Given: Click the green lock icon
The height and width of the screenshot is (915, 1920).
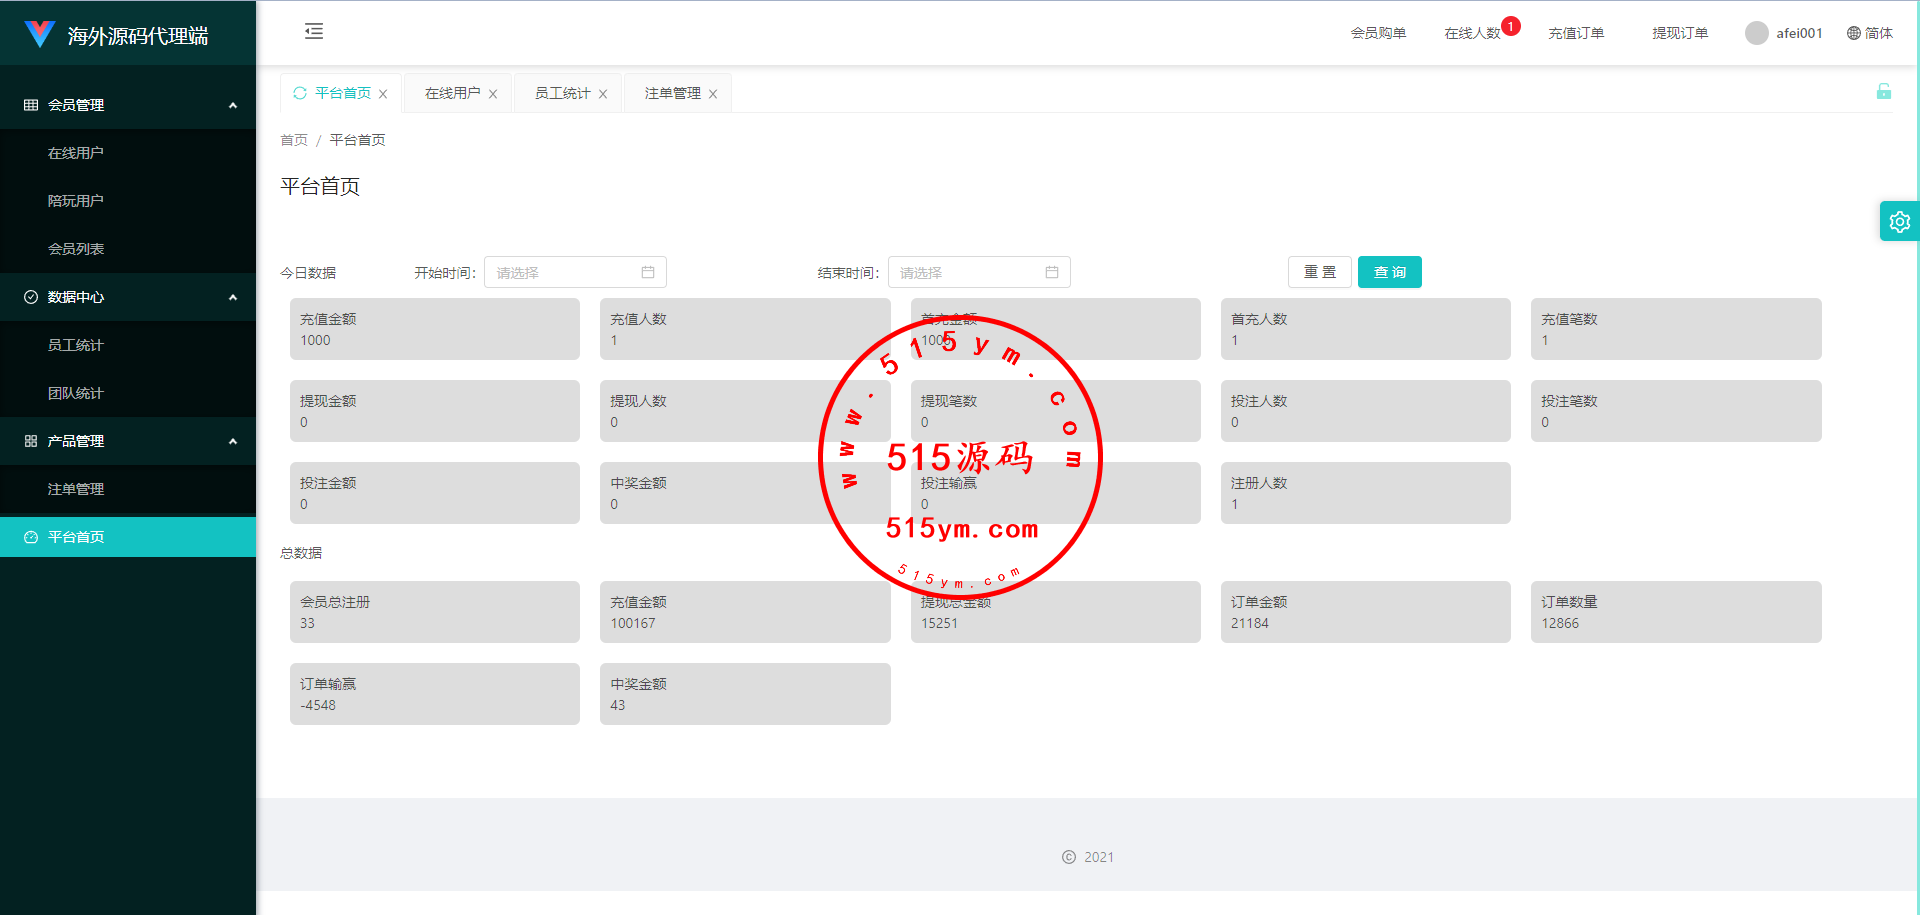Looking at the screenshot, I should click(1883, 92).
